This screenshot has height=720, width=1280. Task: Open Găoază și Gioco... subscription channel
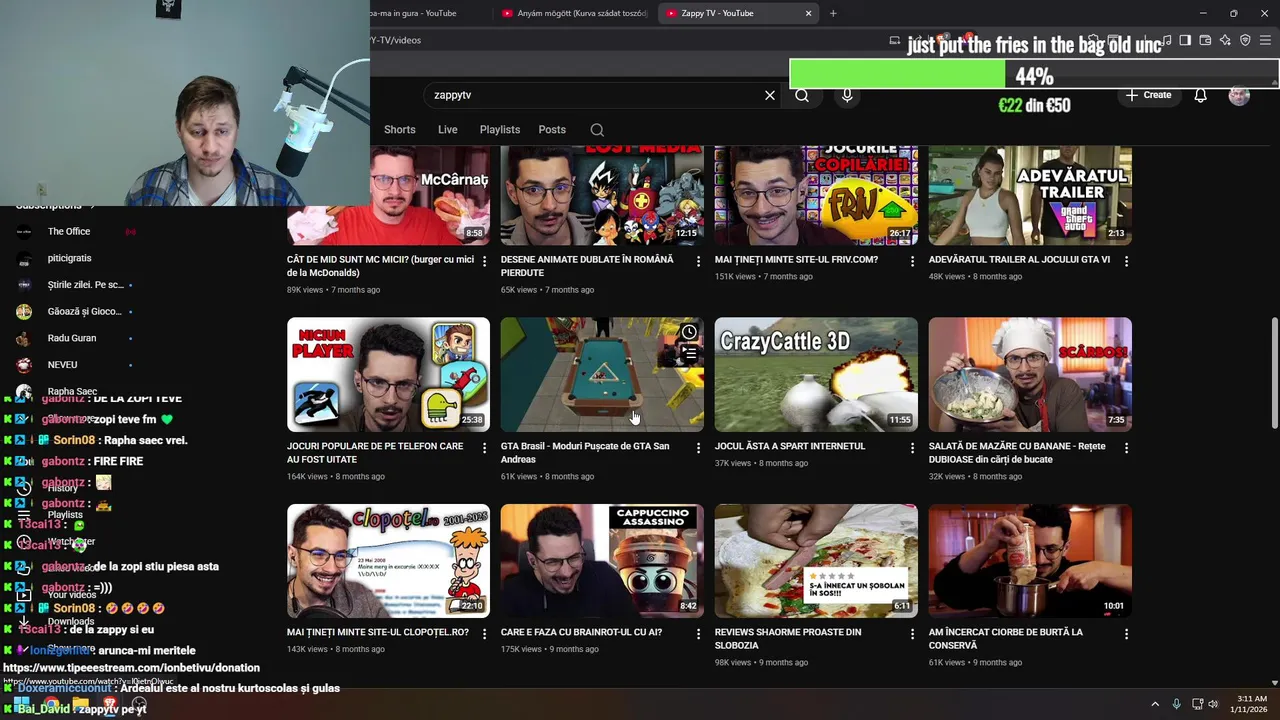pyautogui.click(x=84, y=311)
